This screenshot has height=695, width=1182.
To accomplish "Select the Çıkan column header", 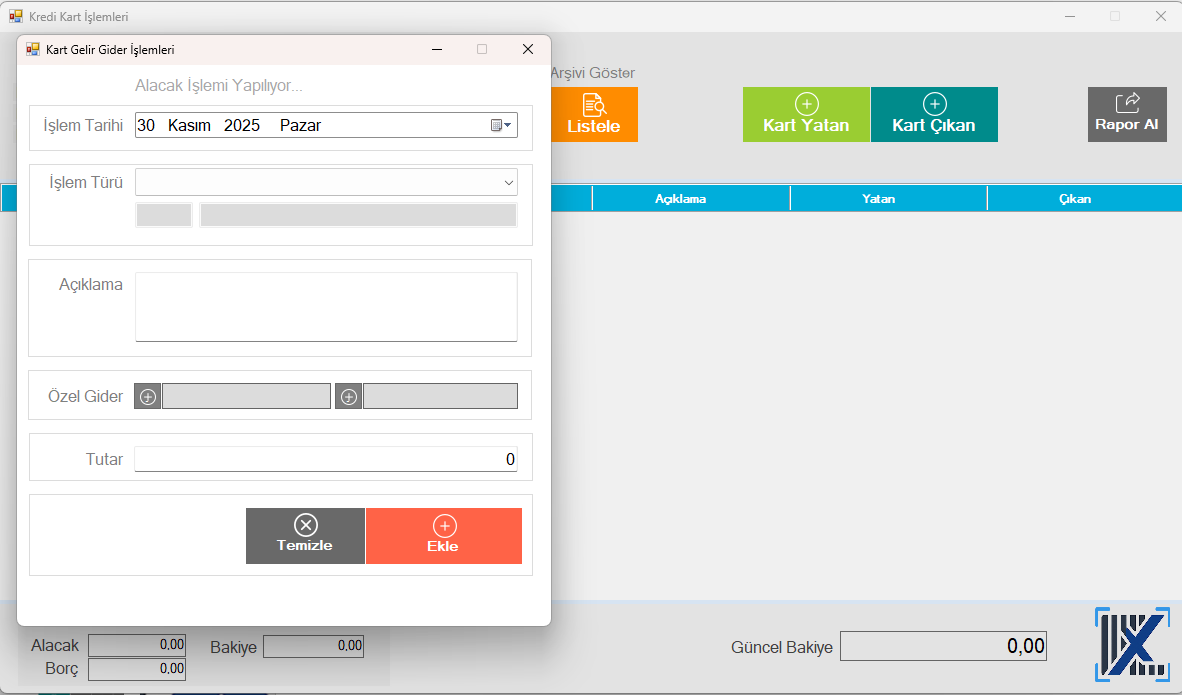I will click(x=1075, y=199).
